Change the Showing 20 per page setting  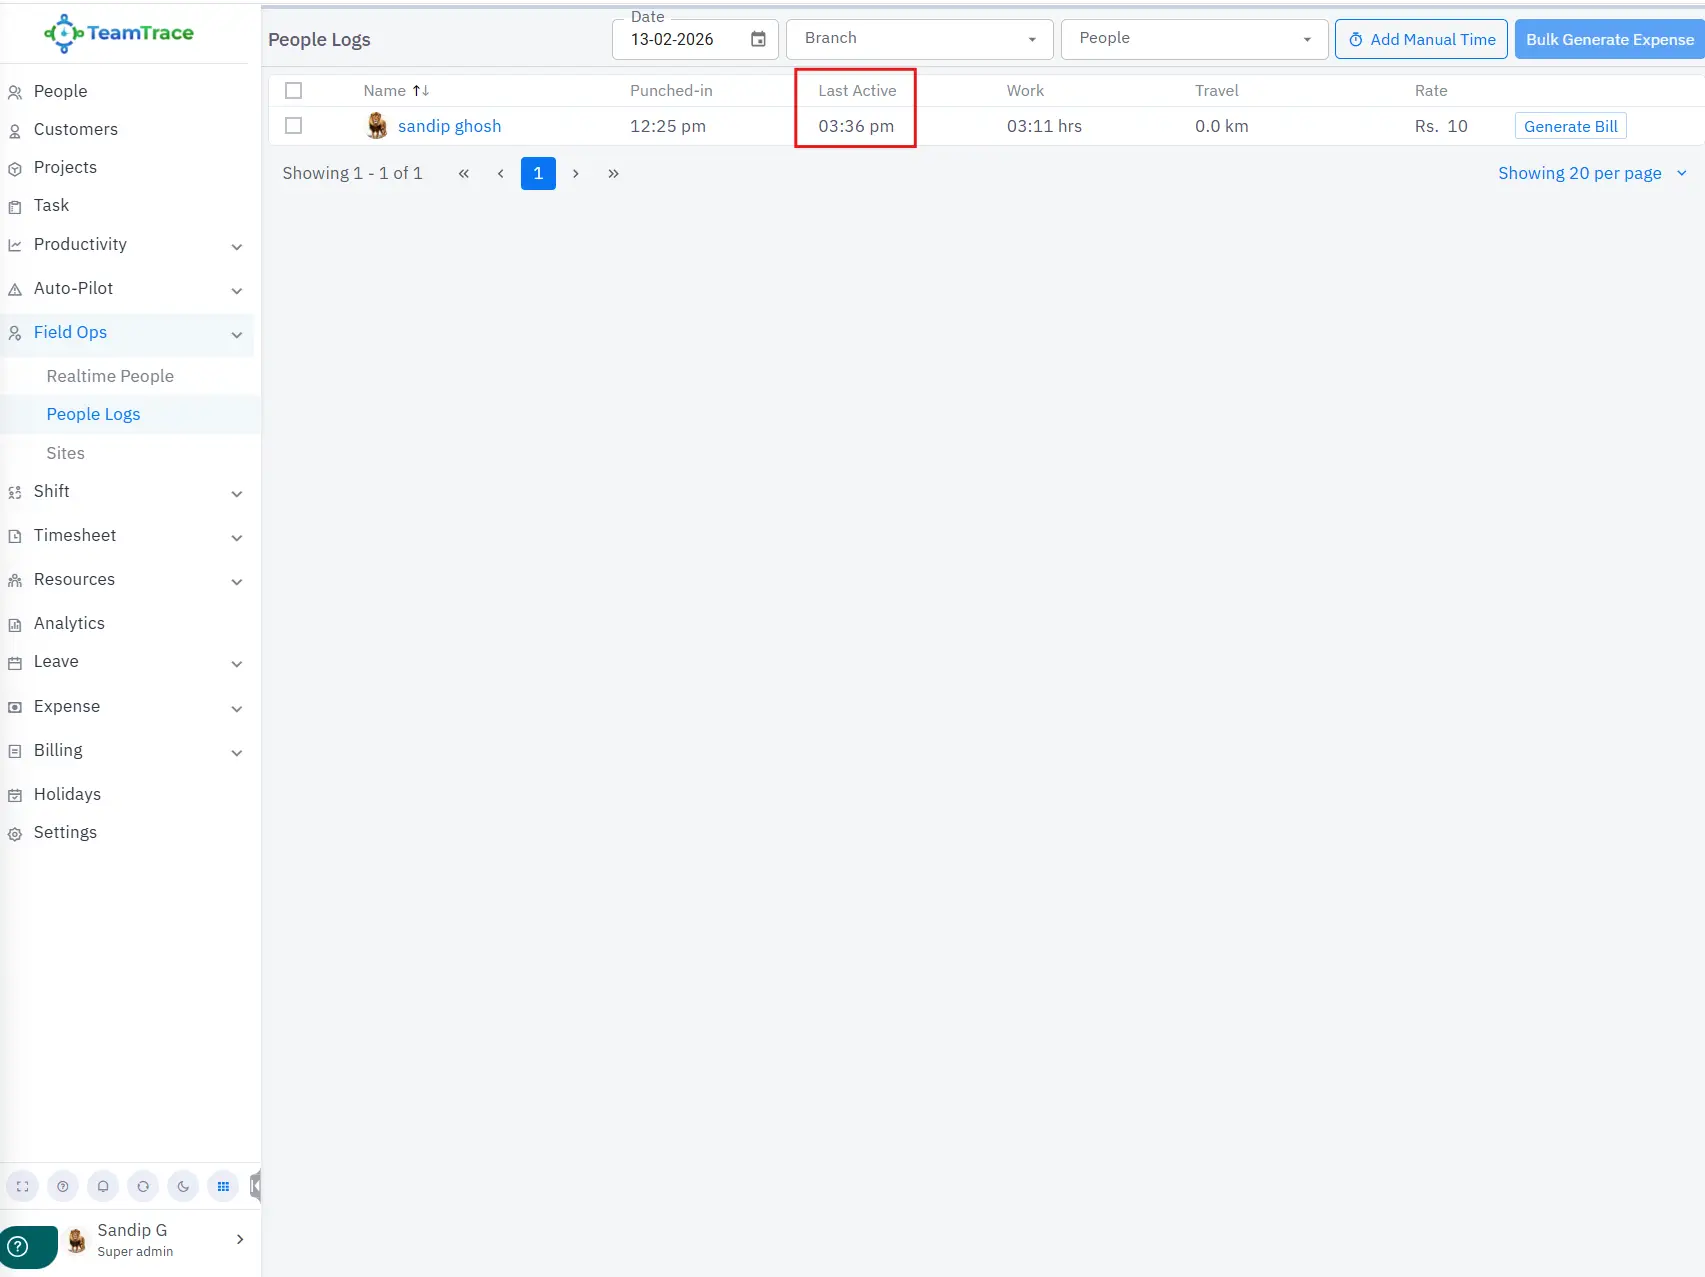click(x=1591, y=173)
